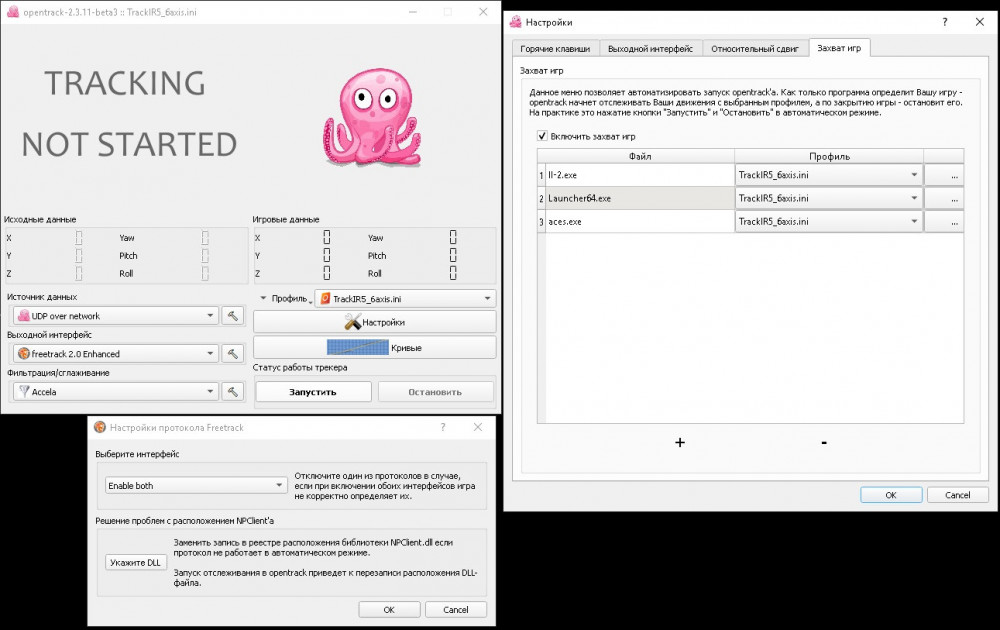Cancel the Freetrack protocol dialog
1000x630 pixels.
tap(456, 610)
